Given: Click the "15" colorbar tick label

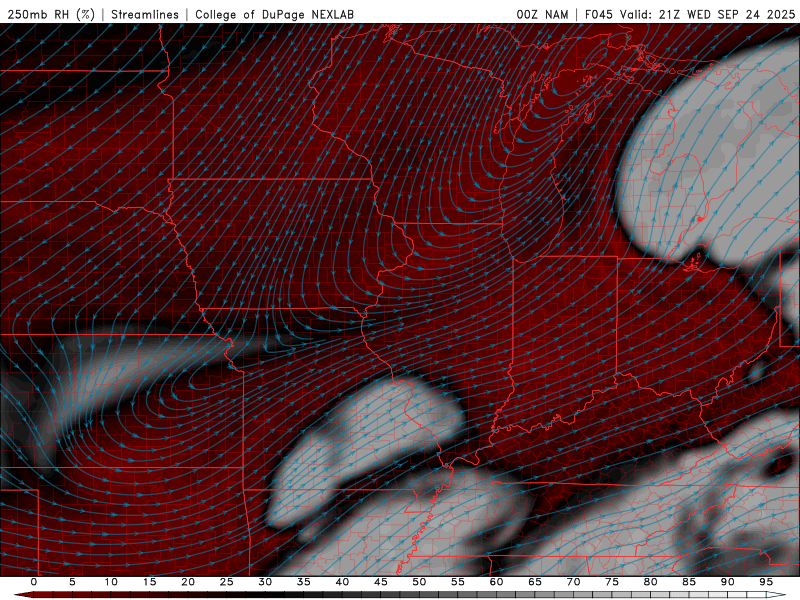Looking at the screenshot, I should click(149, 582).
